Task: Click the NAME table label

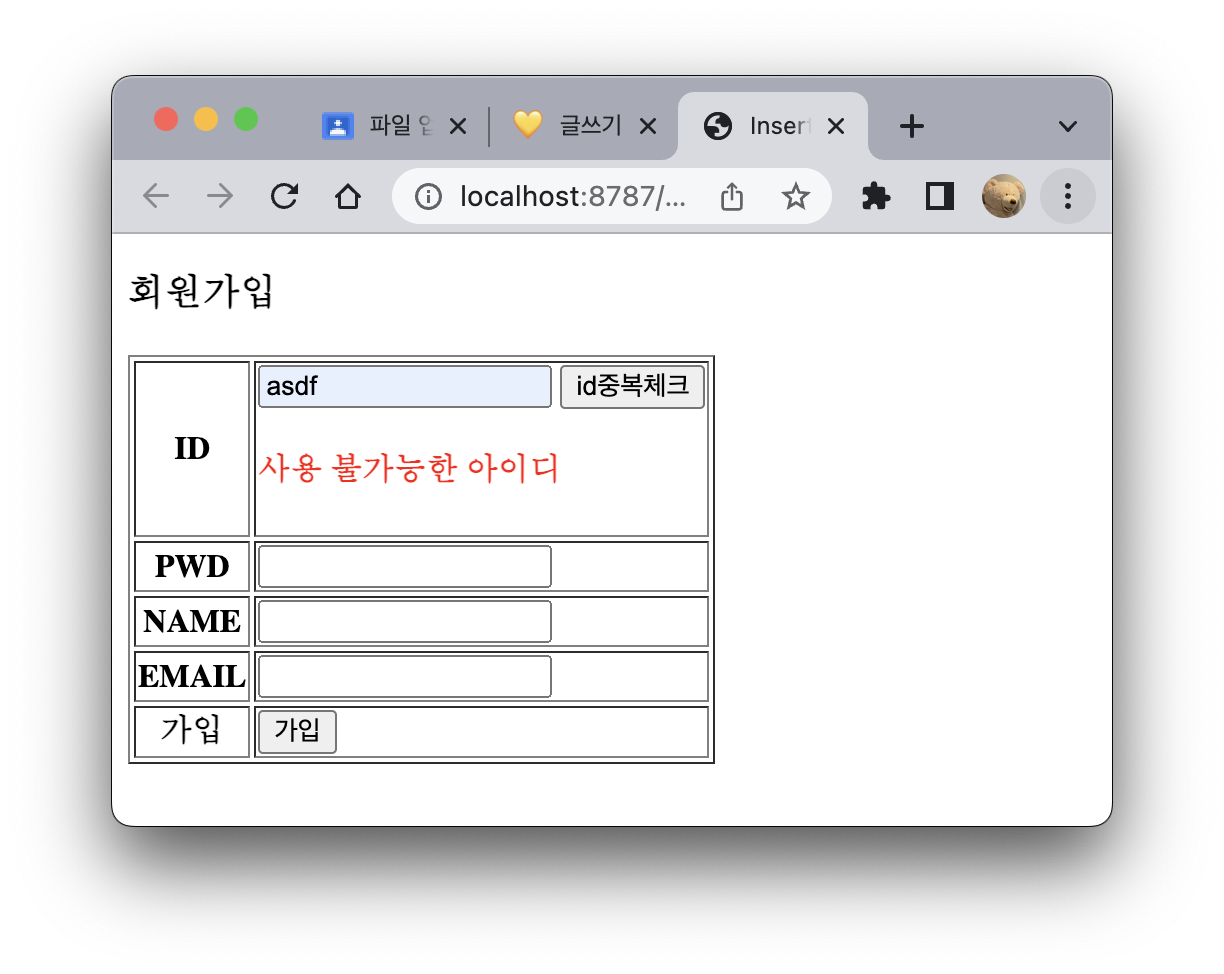Action: pyautogui.click(x=192, y=622)
